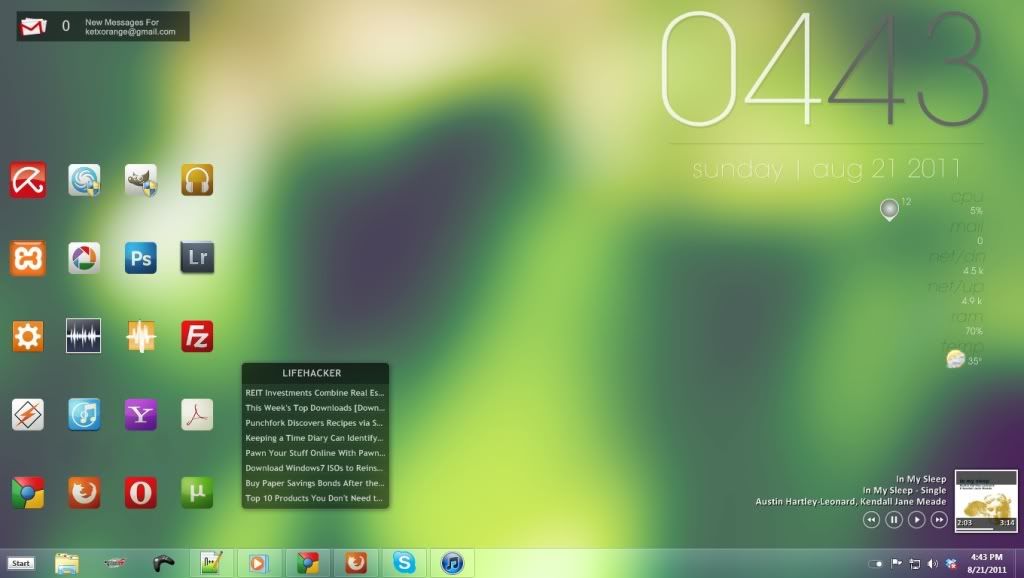This screenshot has height=578, width=1024.
Task: Open Yahoo Messenger
Action: [141, 414]
